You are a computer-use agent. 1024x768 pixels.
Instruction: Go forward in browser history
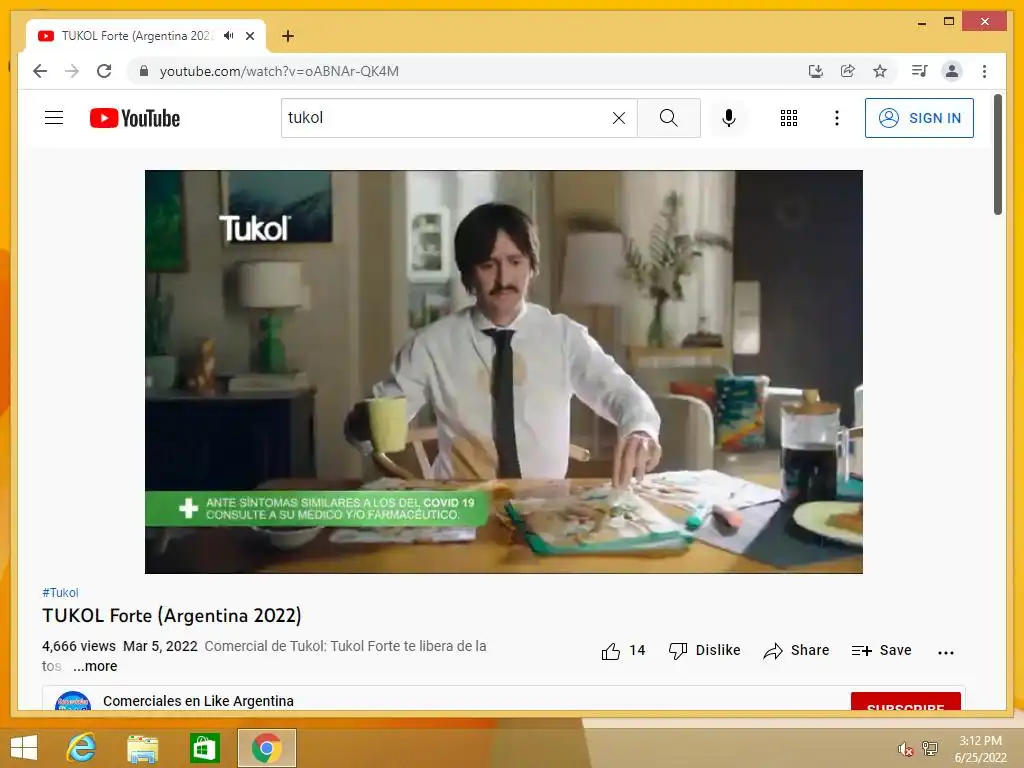[72, 71]
